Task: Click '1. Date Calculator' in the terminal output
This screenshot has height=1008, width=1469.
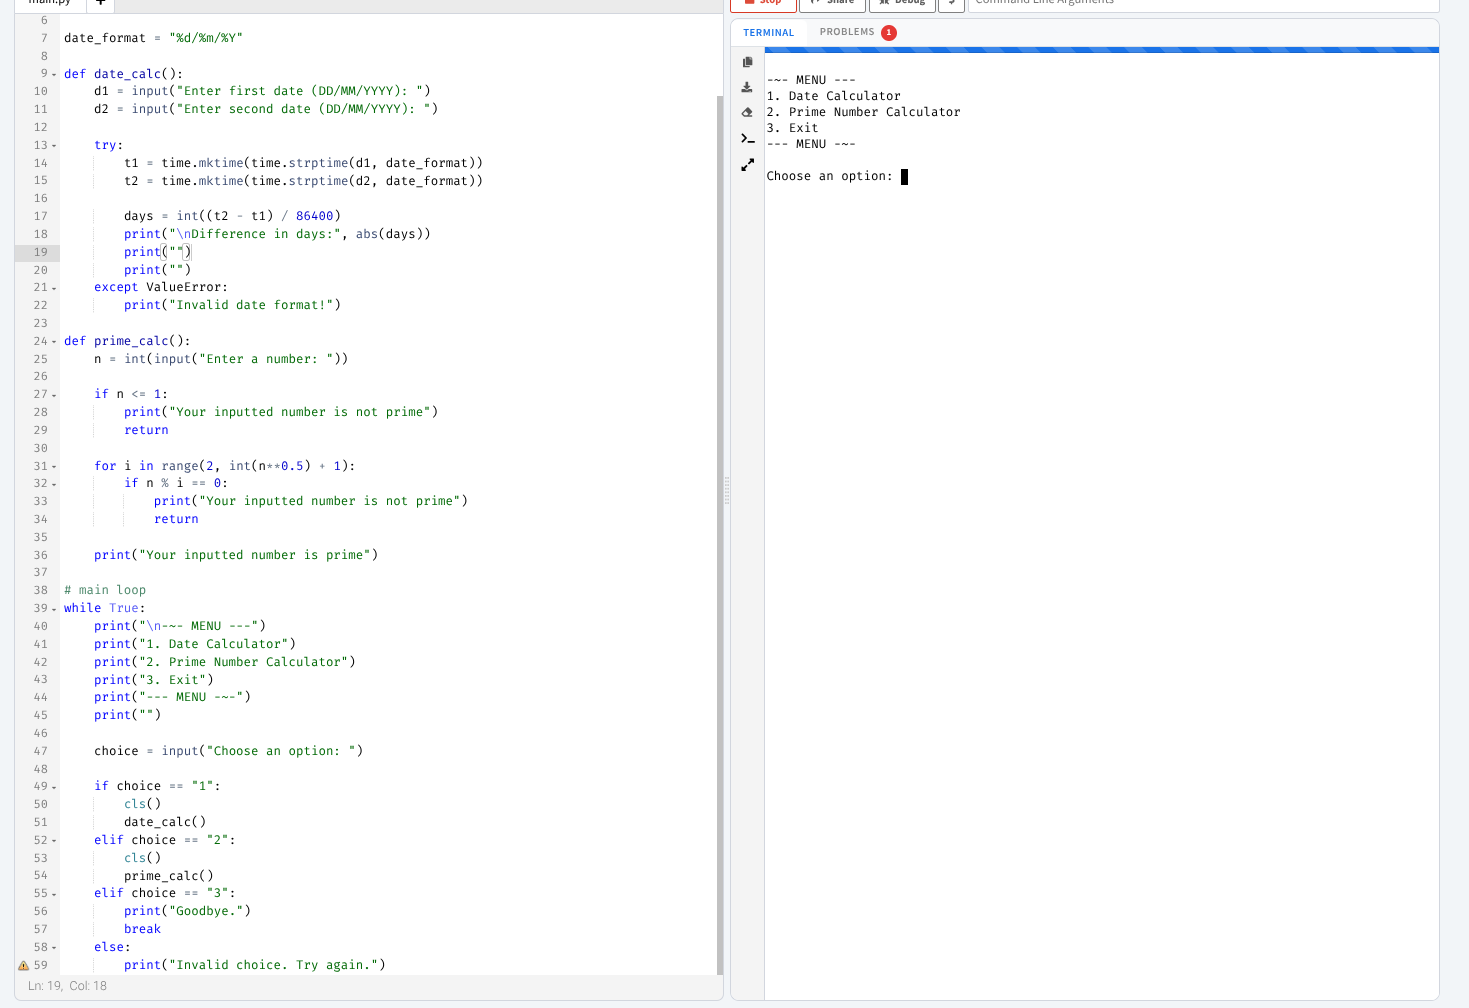Action: tap(833, 96)
